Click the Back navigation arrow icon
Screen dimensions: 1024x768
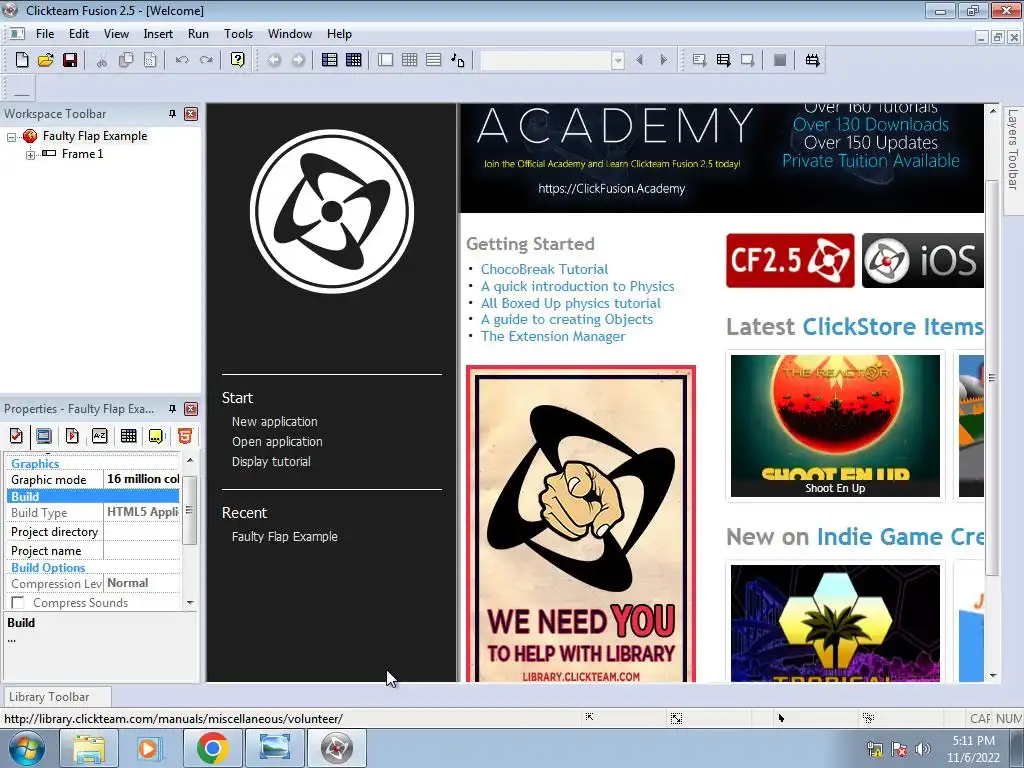(274, 60)
